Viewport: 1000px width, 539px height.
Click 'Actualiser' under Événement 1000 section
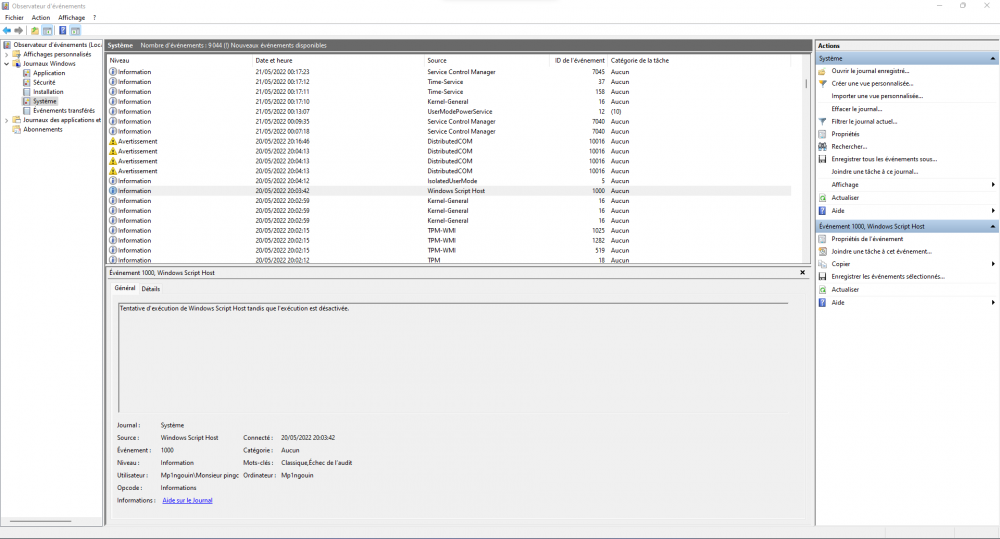pos(845,290)
